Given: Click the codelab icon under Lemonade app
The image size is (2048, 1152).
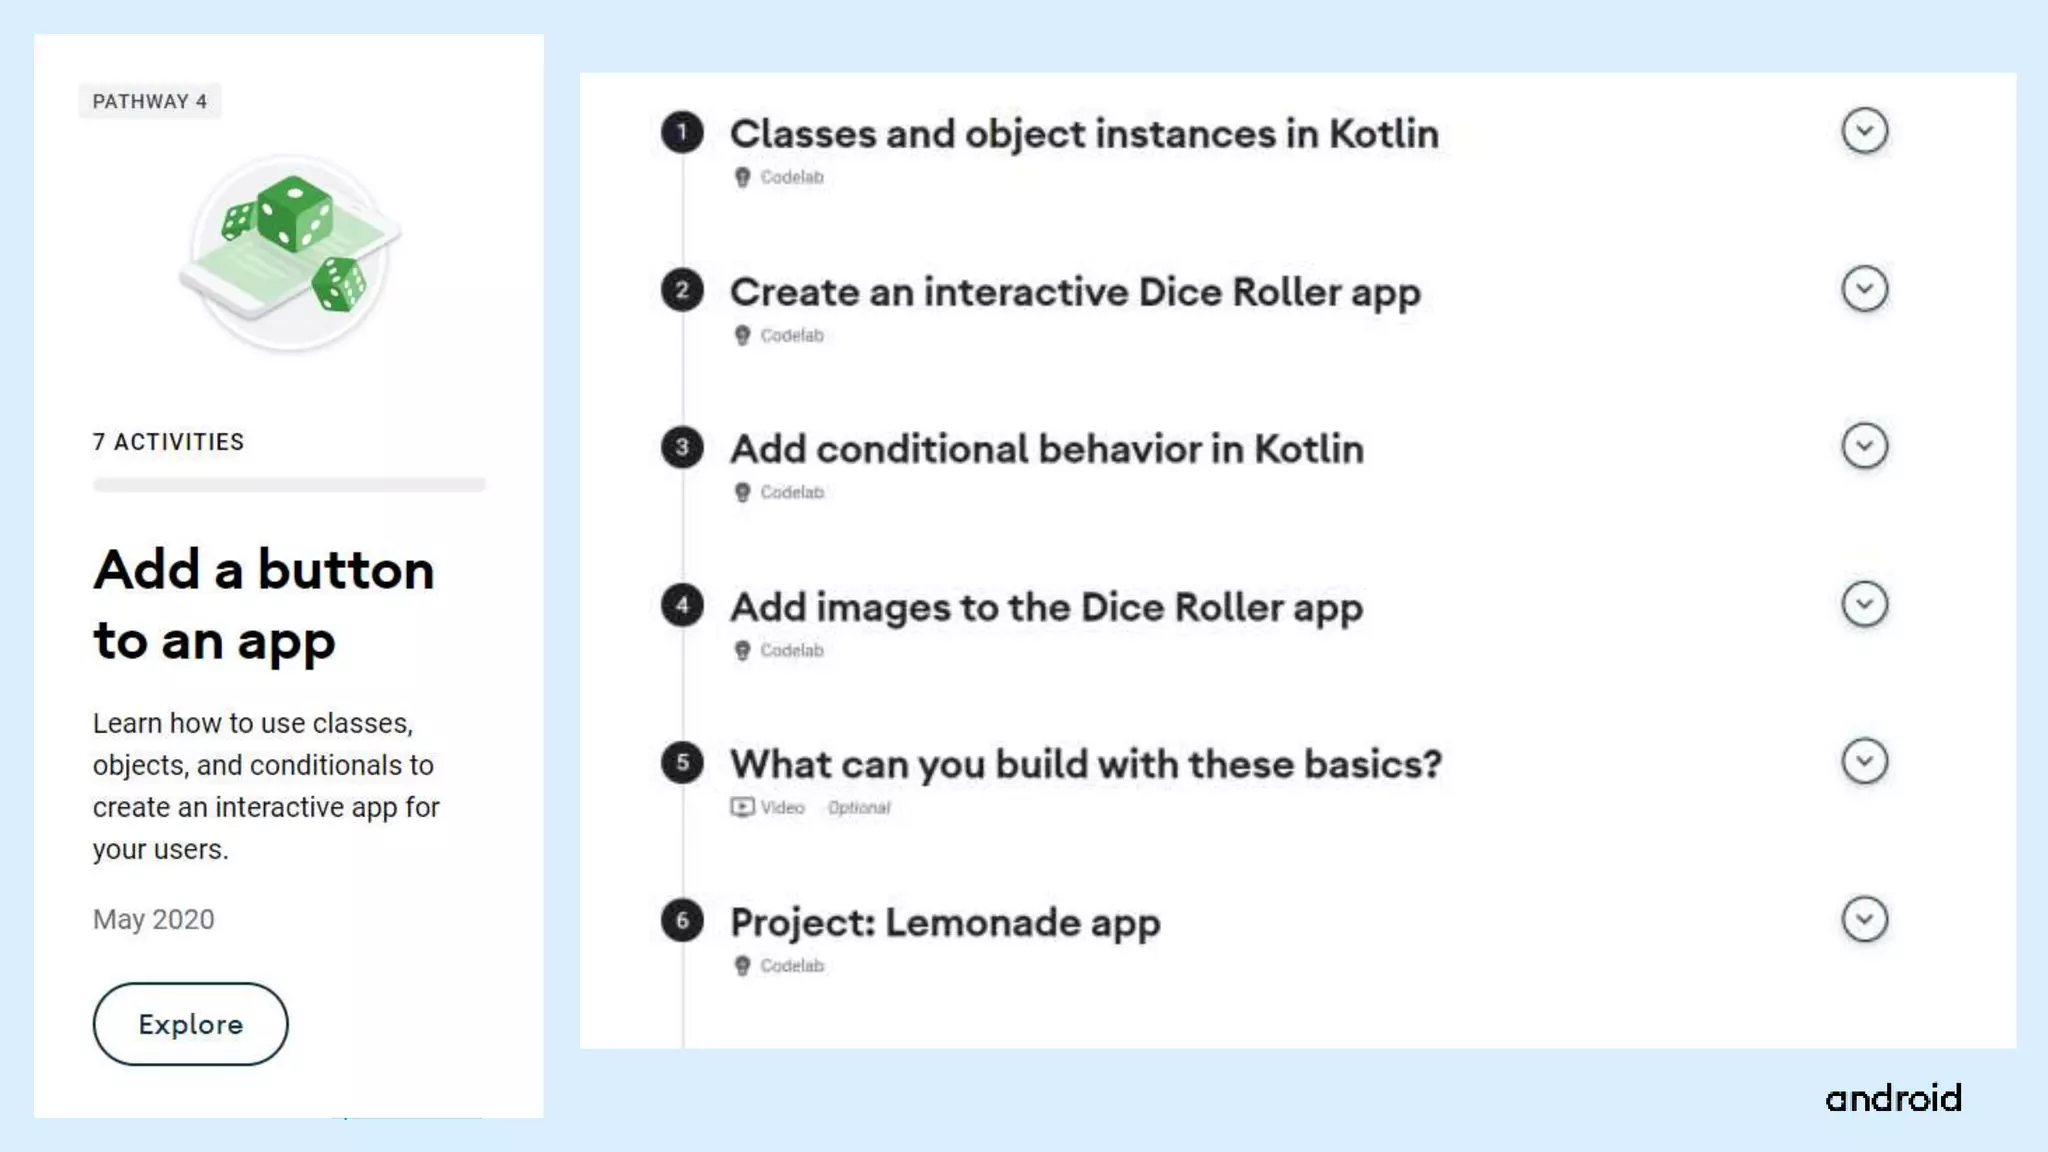Looking at the screenshot, I should coord(742,966).
